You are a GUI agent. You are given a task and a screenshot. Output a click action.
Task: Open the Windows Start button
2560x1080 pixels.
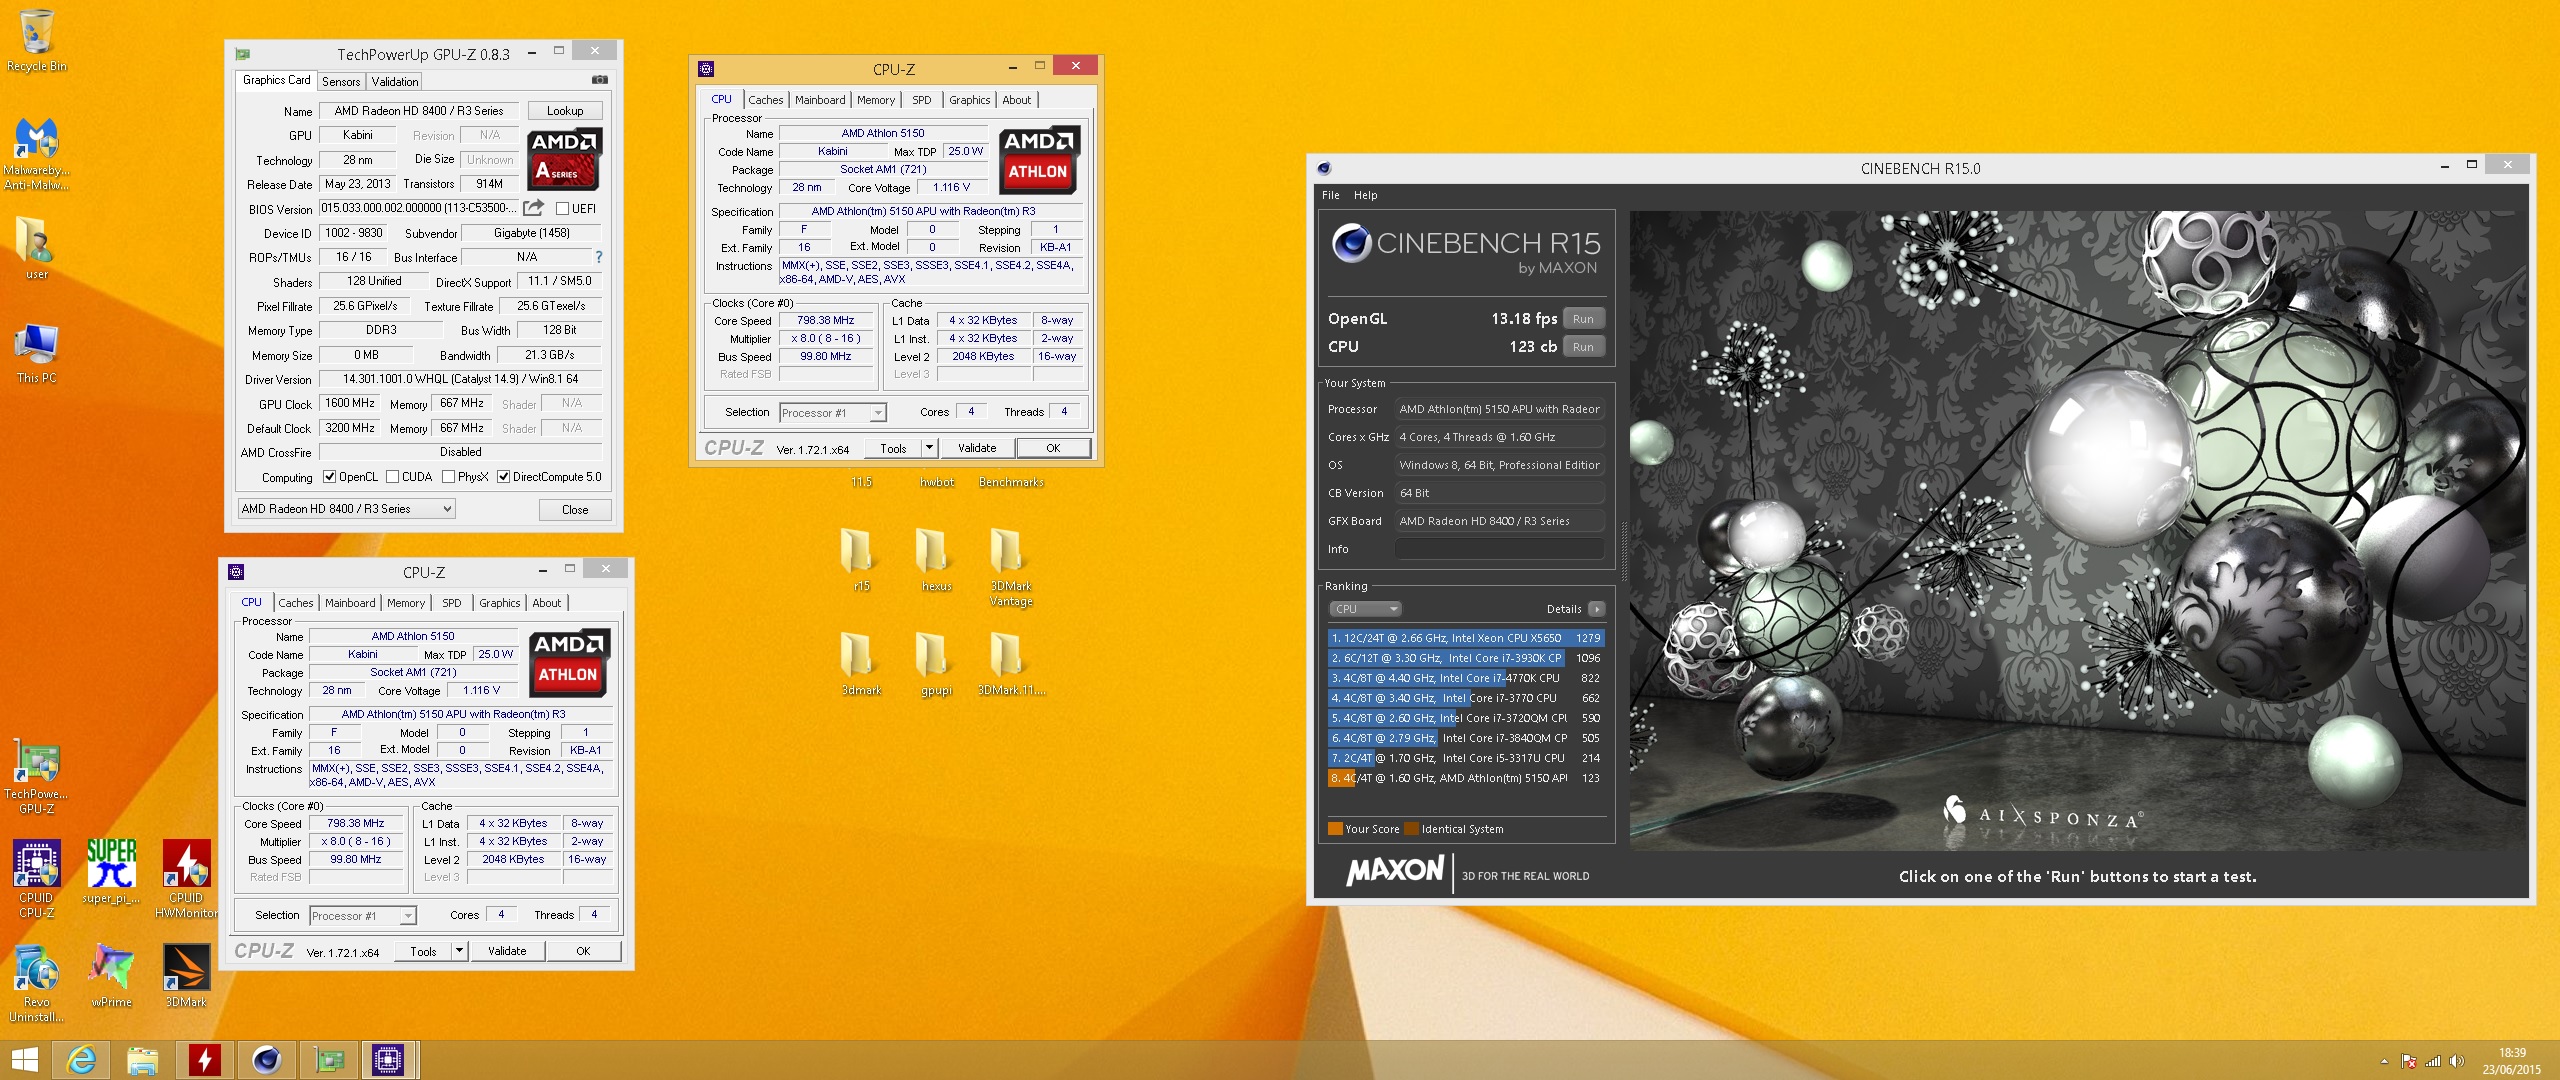point(24,1060)
